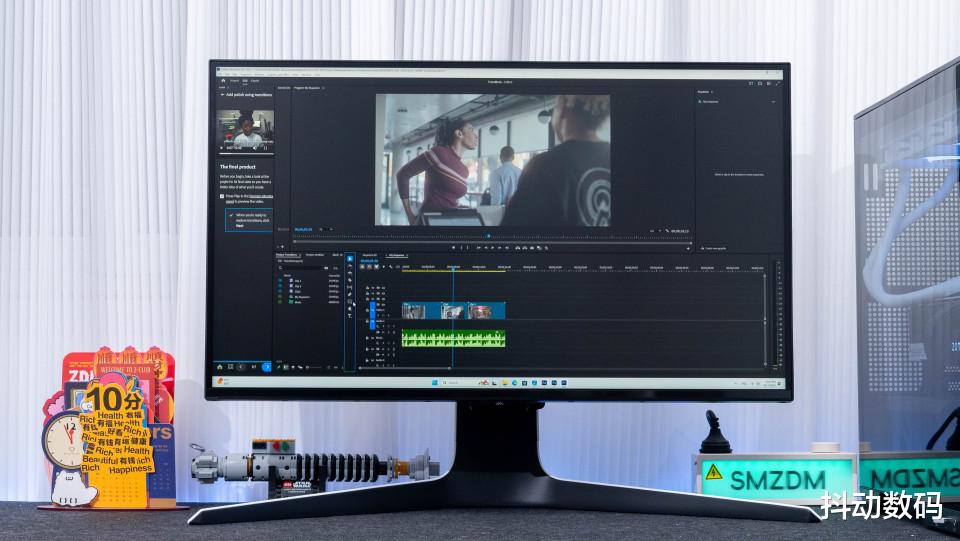
Task: Switch to the Sequence 01 timeline tab
Action: point(369,255)
